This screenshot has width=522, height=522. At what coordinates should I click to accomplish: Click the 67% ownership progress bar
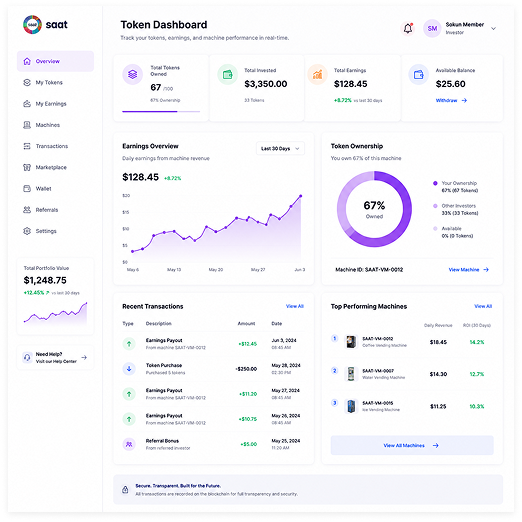(161, 111)
